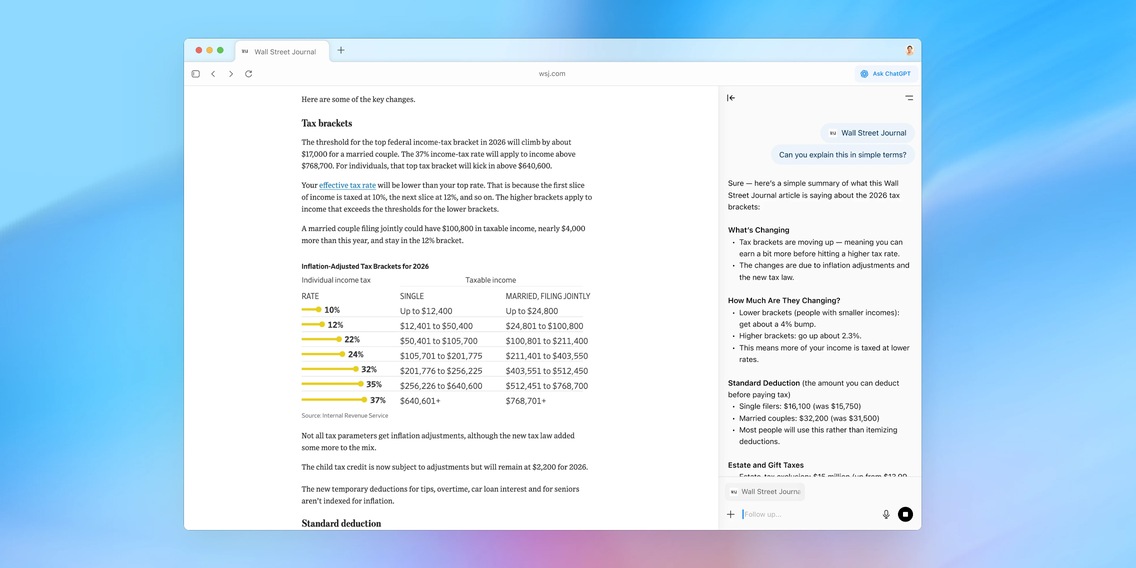
Task: Start voice input with the microphone icon
Action: pyautogui.click(x=886, y=514)
